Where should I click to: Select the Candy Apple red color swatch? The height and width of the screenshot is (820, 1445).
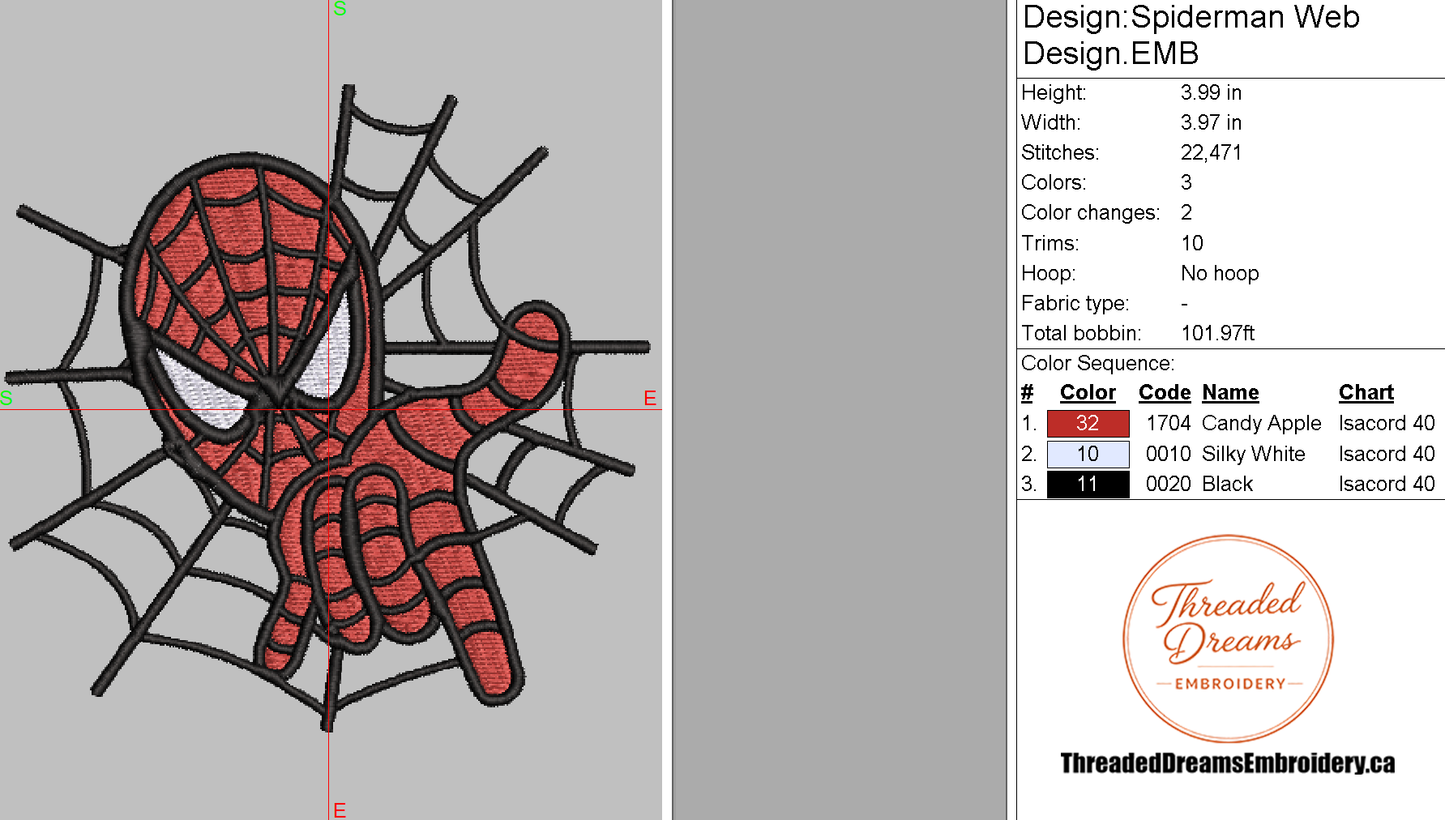point(1088,423)
